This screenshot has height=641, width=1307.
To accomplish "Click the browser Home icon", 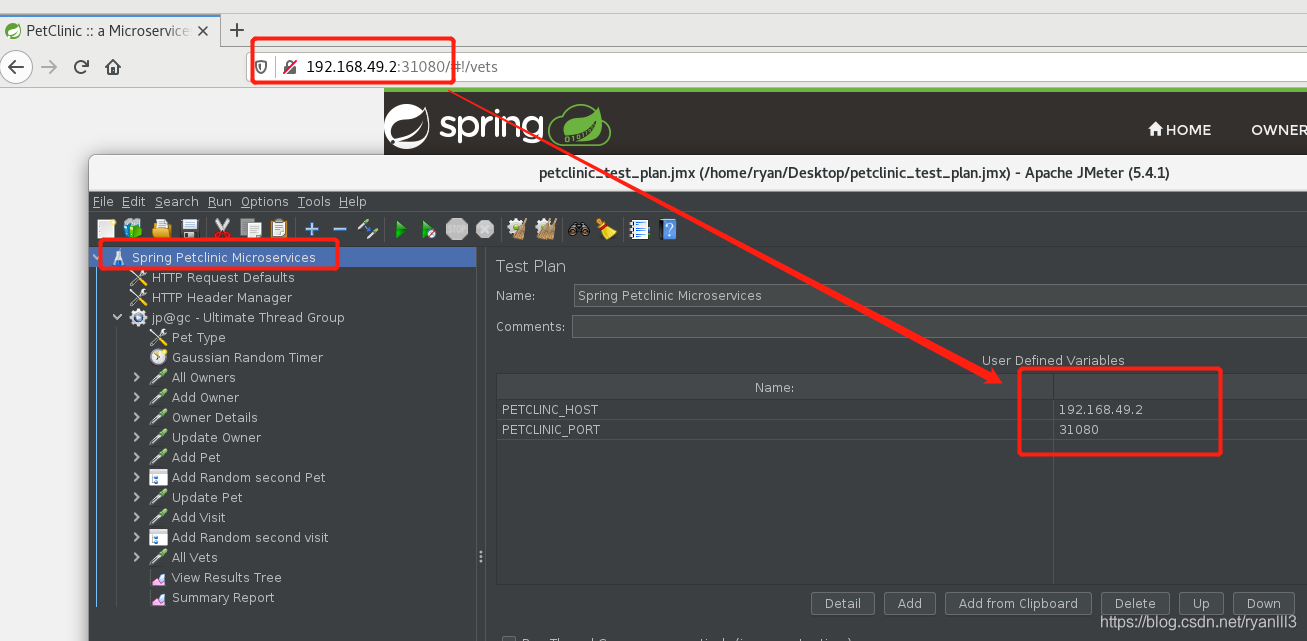I will click(x=113, y=67).
